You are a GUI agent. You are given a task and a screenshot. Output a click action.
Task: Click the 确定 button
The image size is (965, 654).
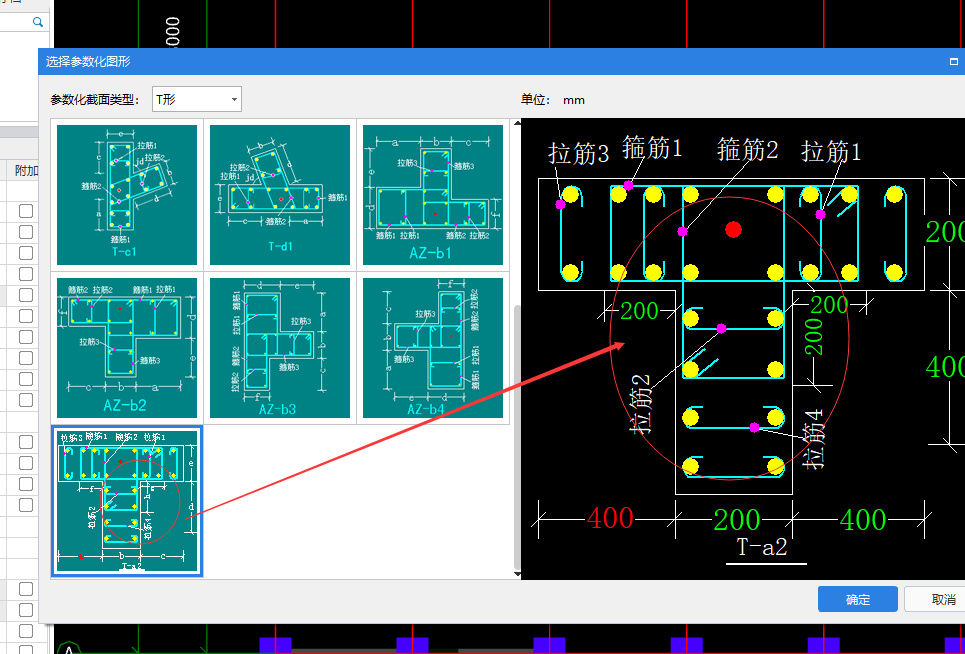(857, 599)
